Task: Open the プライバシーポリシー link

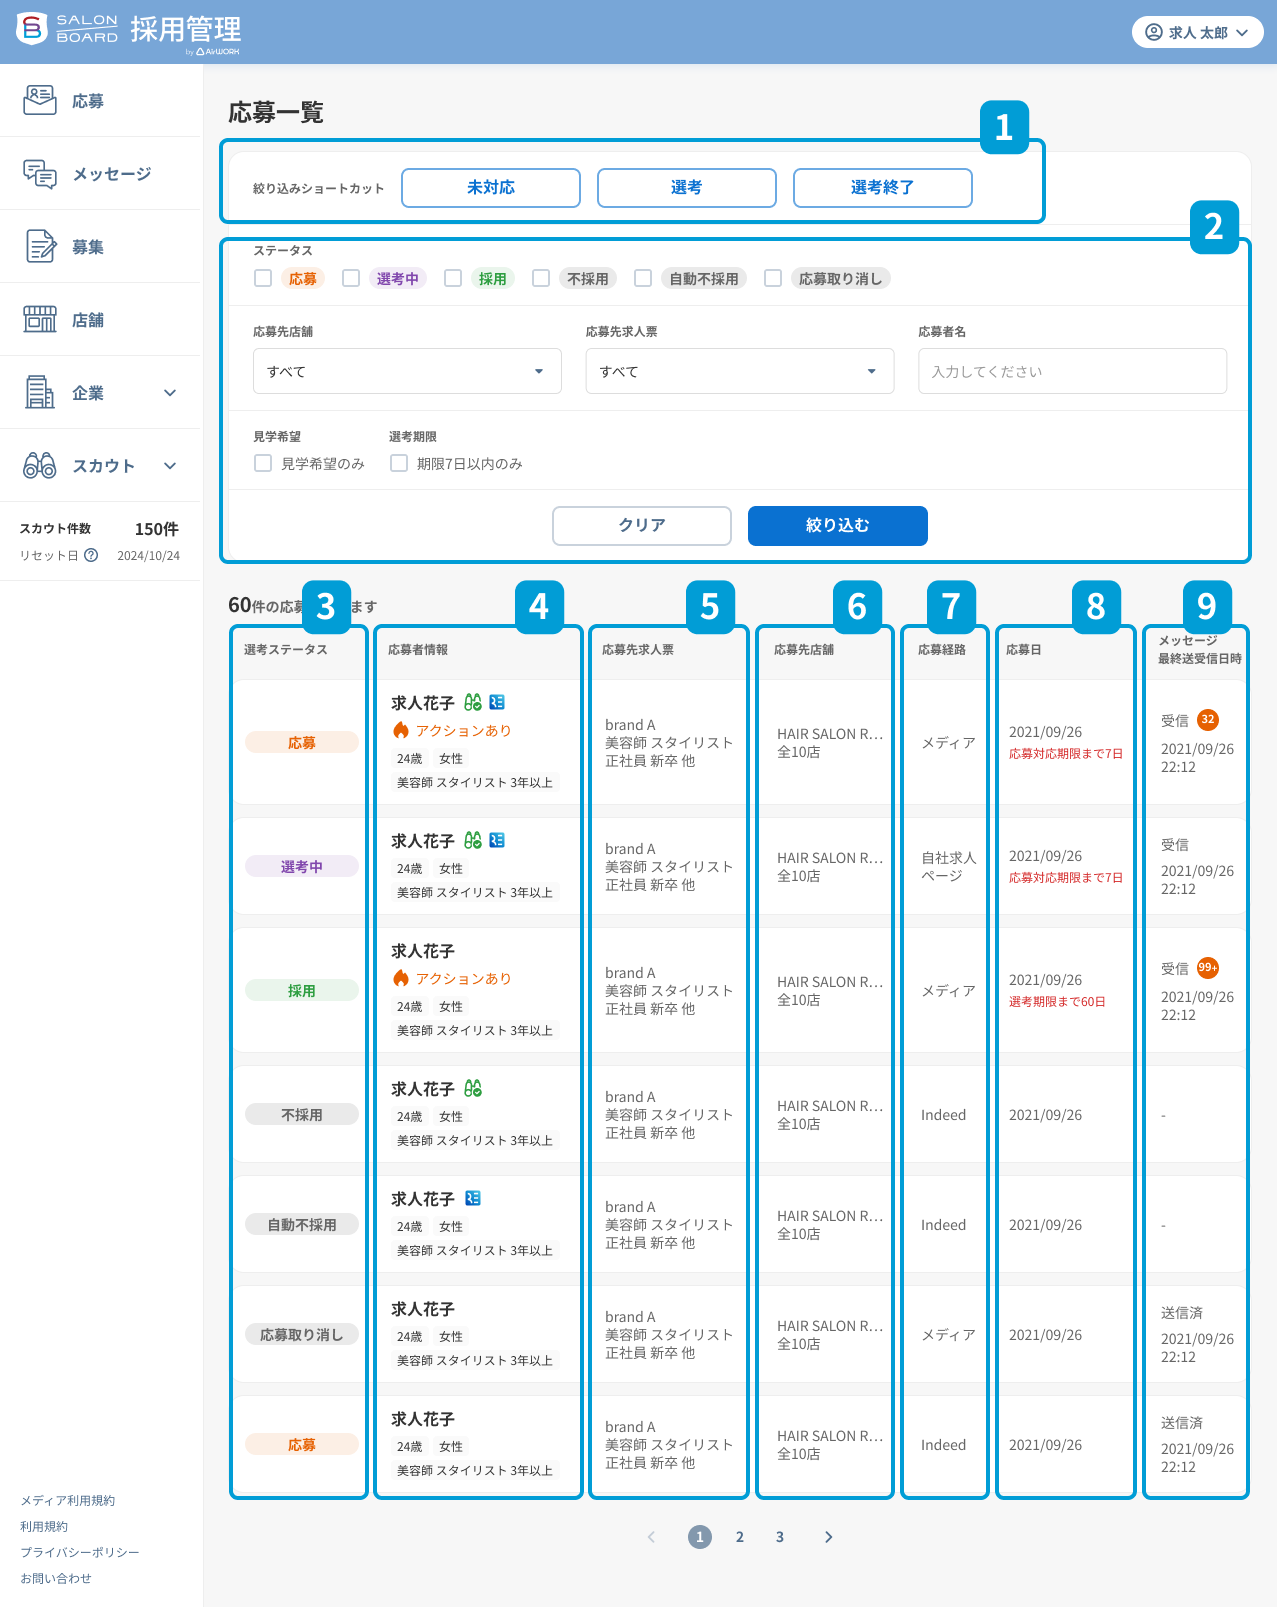Action: [80, 1552]
